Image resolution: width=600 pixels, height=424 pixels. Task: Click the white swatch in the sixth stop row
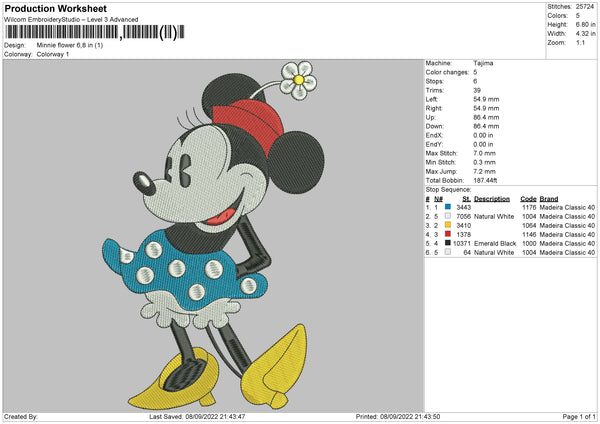point(447,252)
